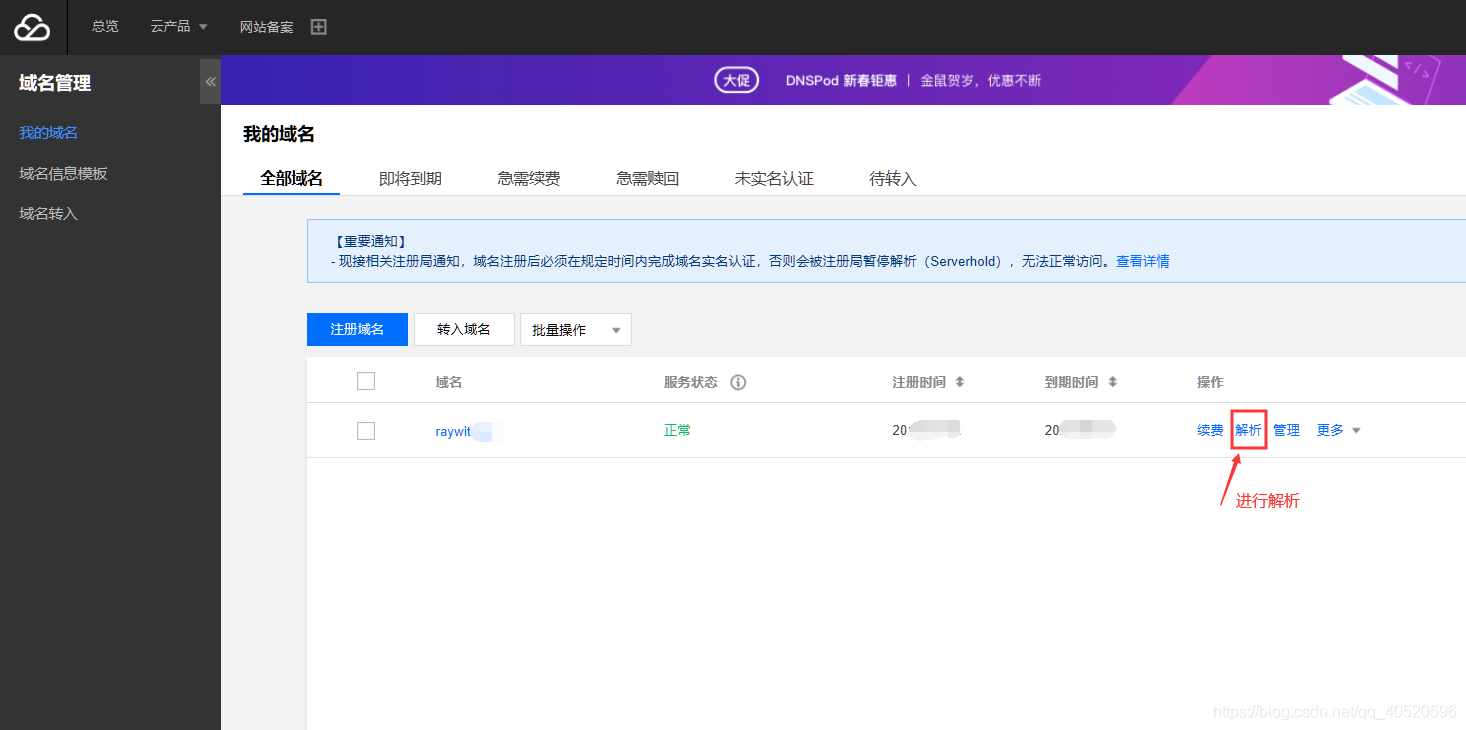Viewport: 1466px width, 730px height.
Task: Switch to the 未实名认证 tab
Action: click(x=773, y=177)
